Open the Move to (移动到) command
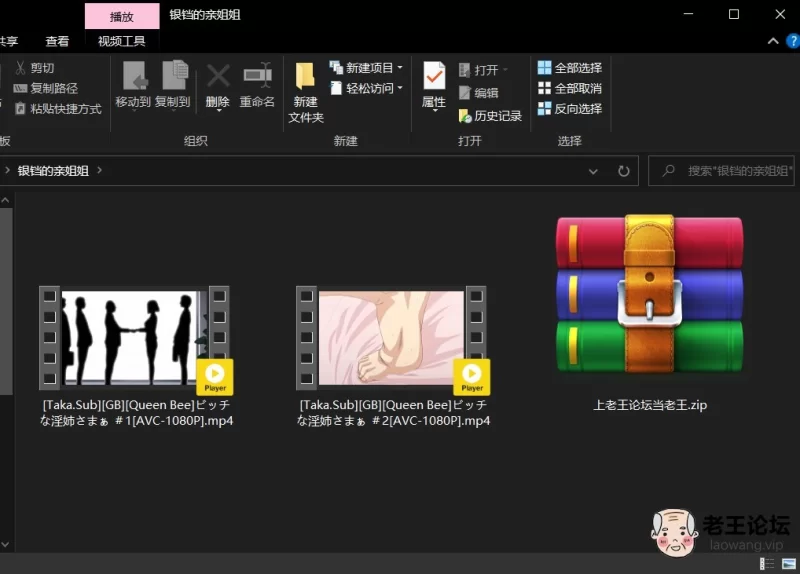Screen dimensions: 800x574 [x=133, y=85]
